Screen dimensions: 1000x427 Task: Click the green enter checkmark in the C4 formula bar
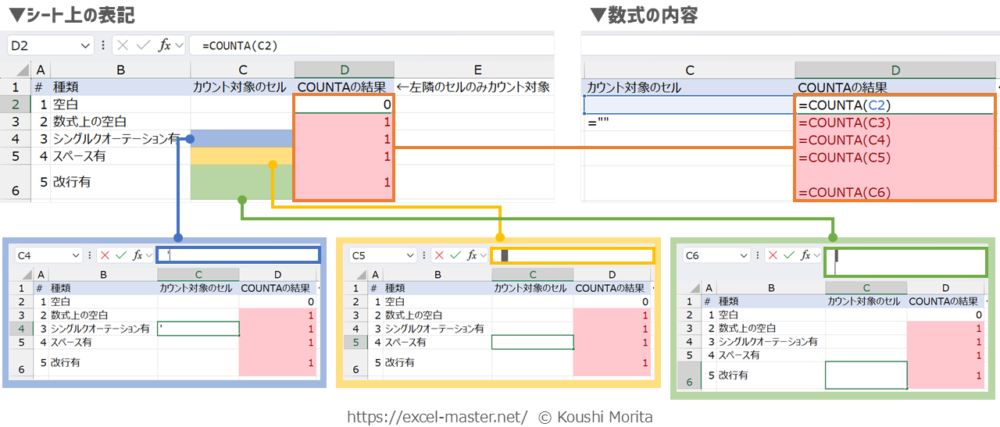[x=122, y=256]
